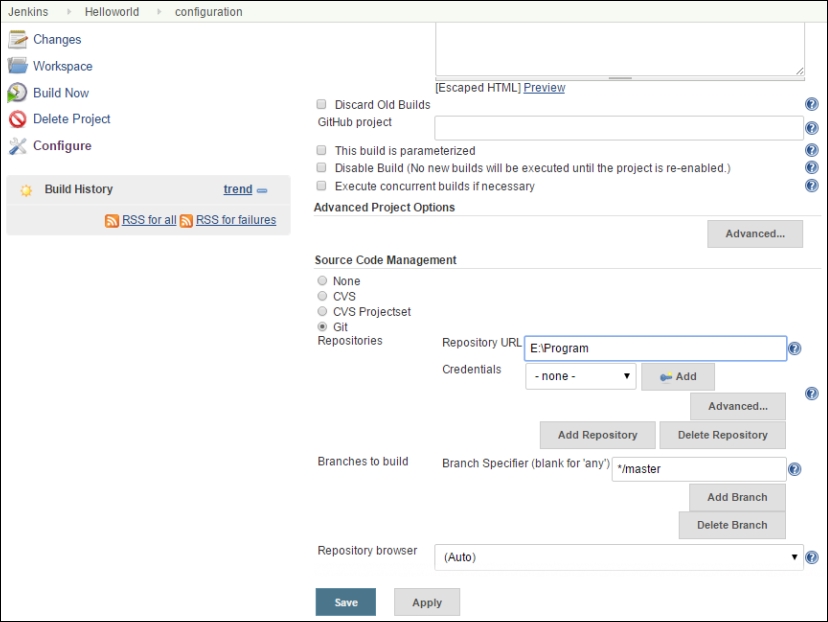Open the trend link
The image size is (828, 622).
point(238,189)
